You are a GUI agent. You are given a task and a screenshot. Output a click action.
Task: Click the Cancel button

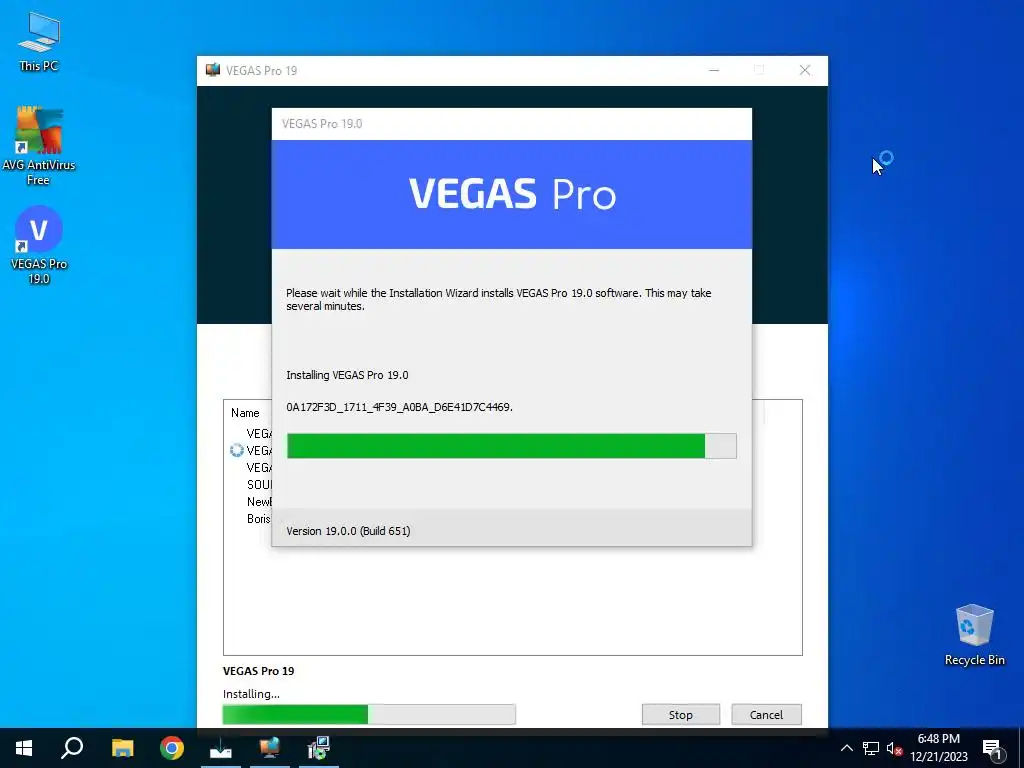[x=766, y=714]
